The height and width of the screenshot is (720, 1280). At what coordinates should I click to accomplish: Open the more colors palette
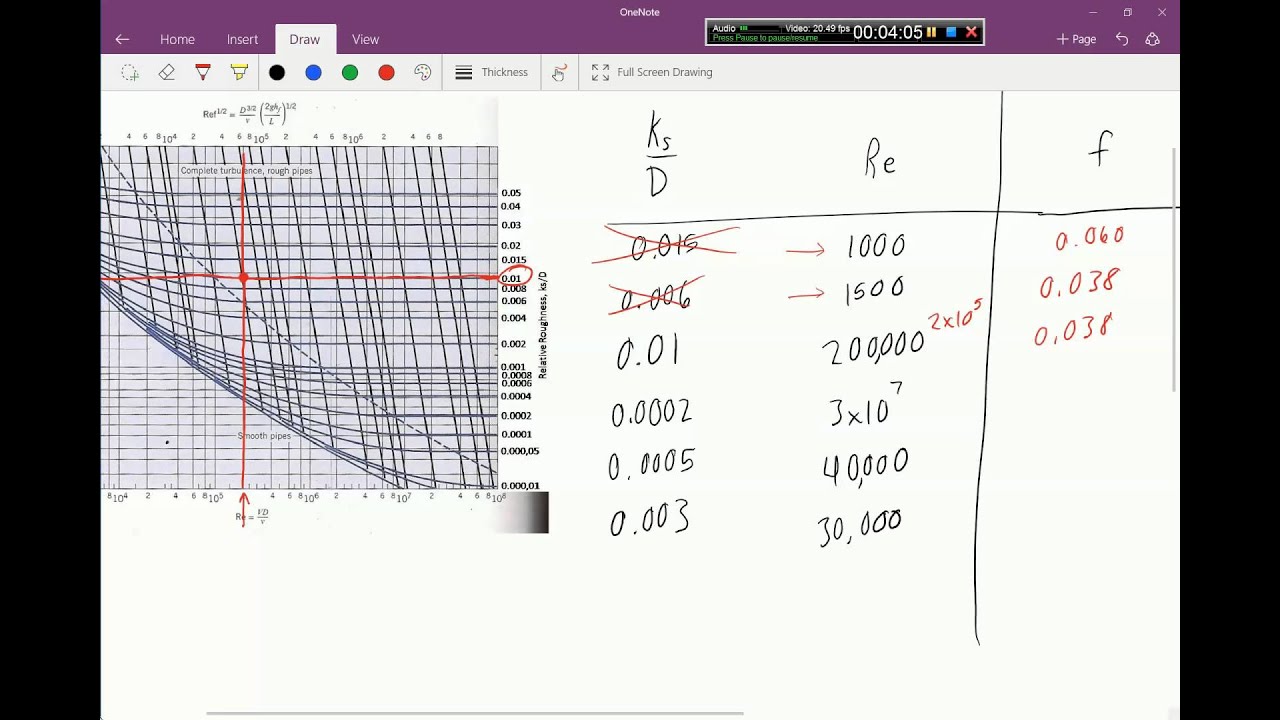tap(423, 72)
